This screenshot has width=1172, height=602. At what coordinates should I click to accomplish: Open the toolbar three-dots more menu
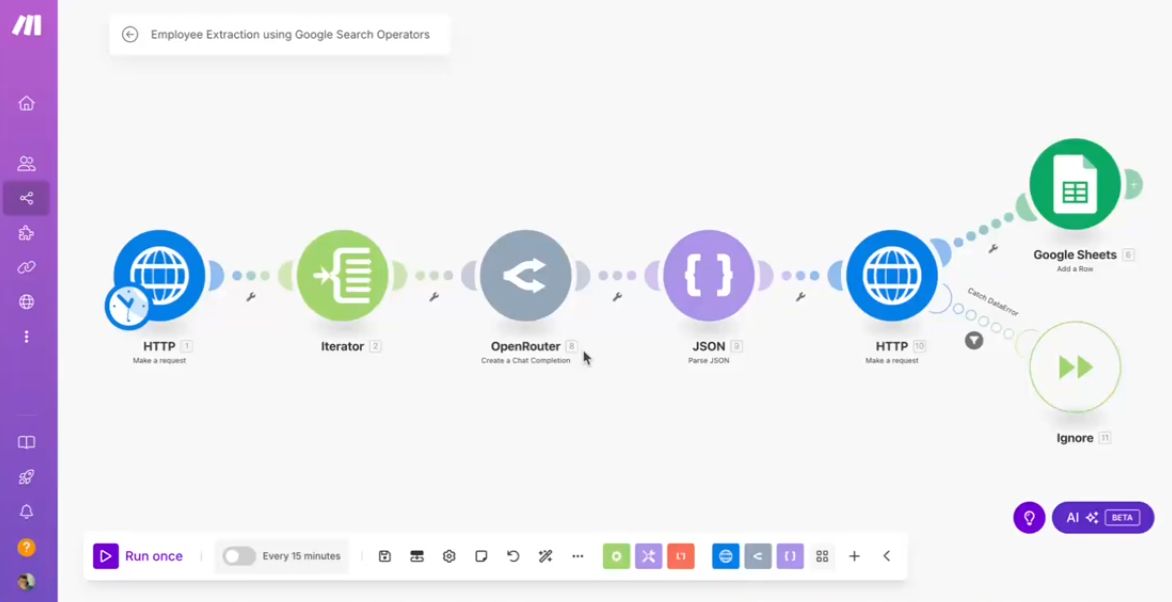click(x=578, y=556)
